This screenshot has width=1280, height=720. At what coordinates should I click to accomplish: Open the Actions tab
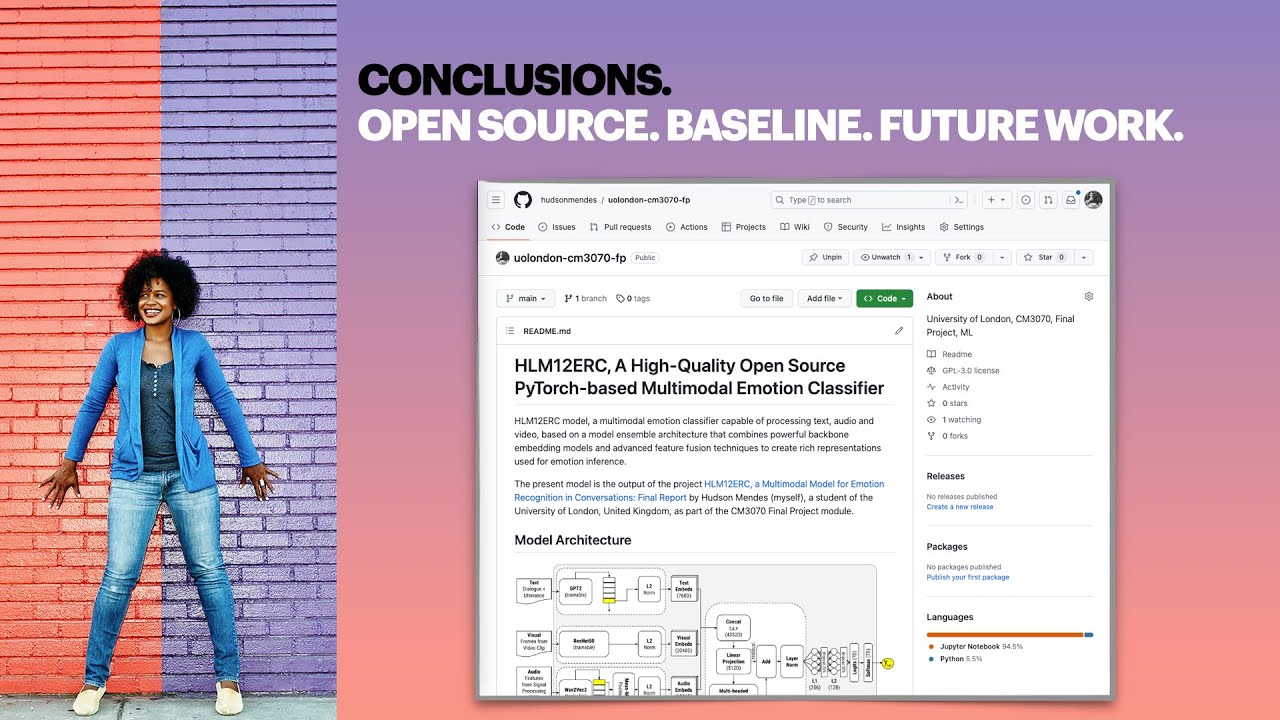[687, 227]
